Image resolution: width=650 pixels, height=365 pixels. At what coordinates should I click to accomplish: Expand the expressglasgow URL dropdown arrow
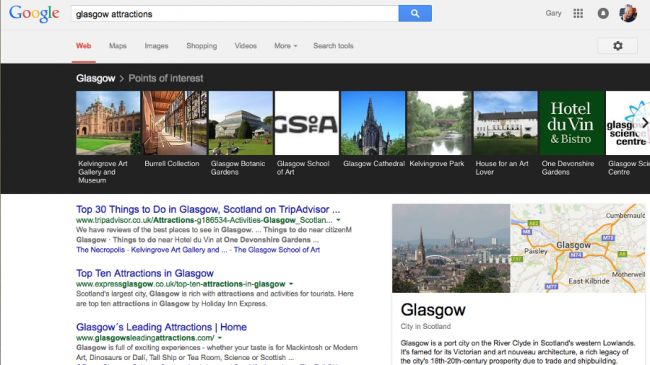pos(291,284)
